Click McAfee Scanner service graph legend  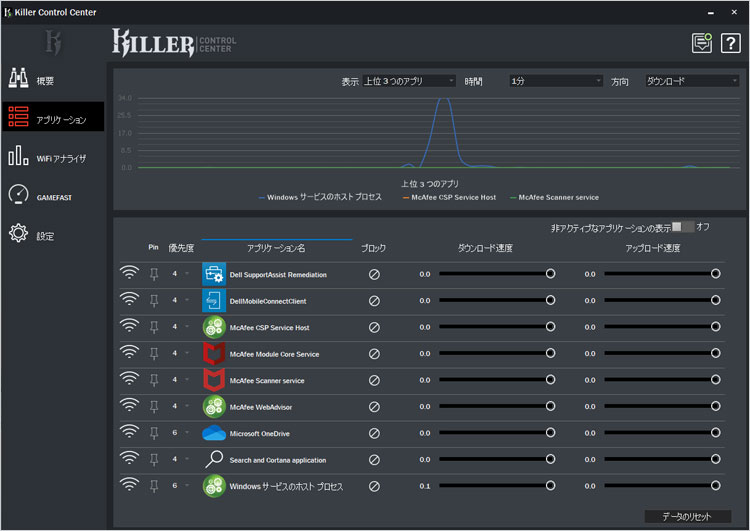pos(554,197)
